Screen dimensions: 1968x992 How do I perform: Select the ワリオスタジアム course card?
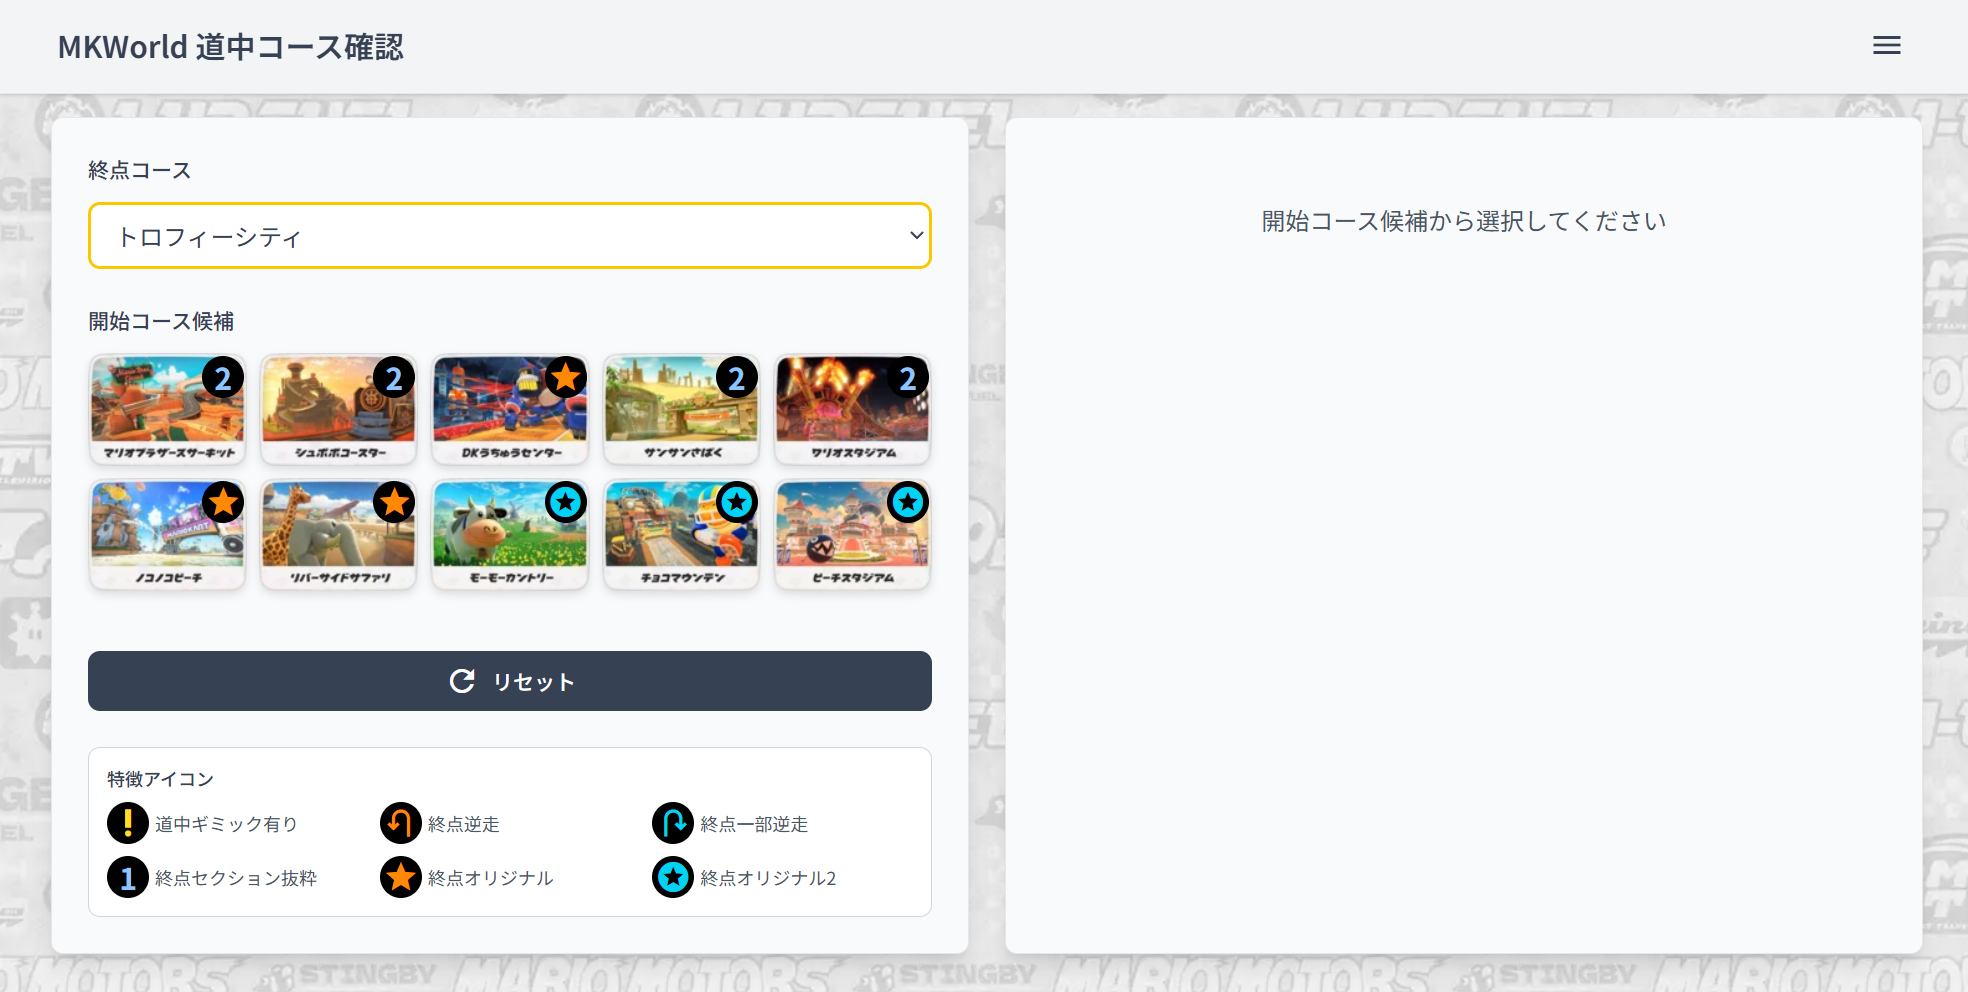(853, 410)
